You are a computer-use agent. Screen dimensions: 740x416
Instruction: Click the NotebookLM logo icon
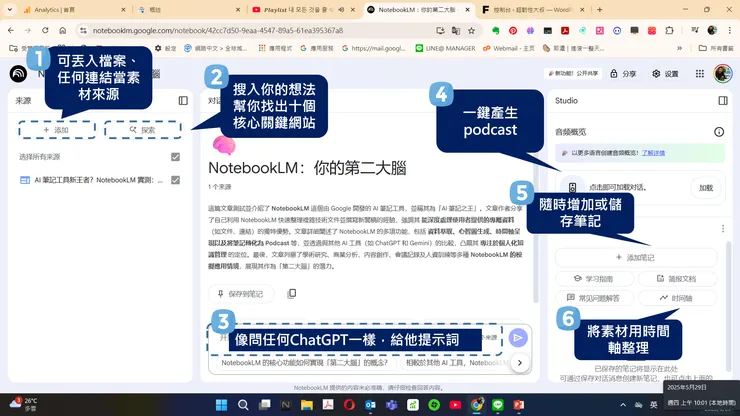18,74
